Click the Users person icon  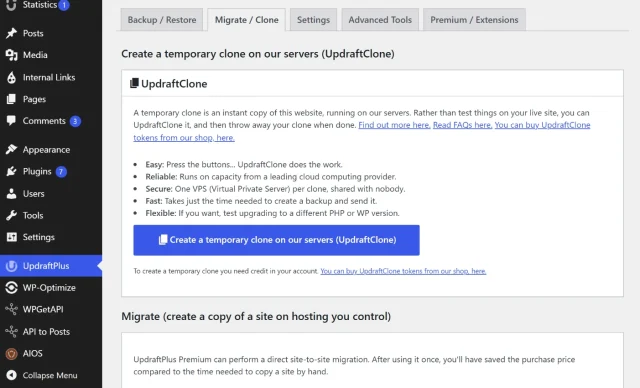click(11, 193)
